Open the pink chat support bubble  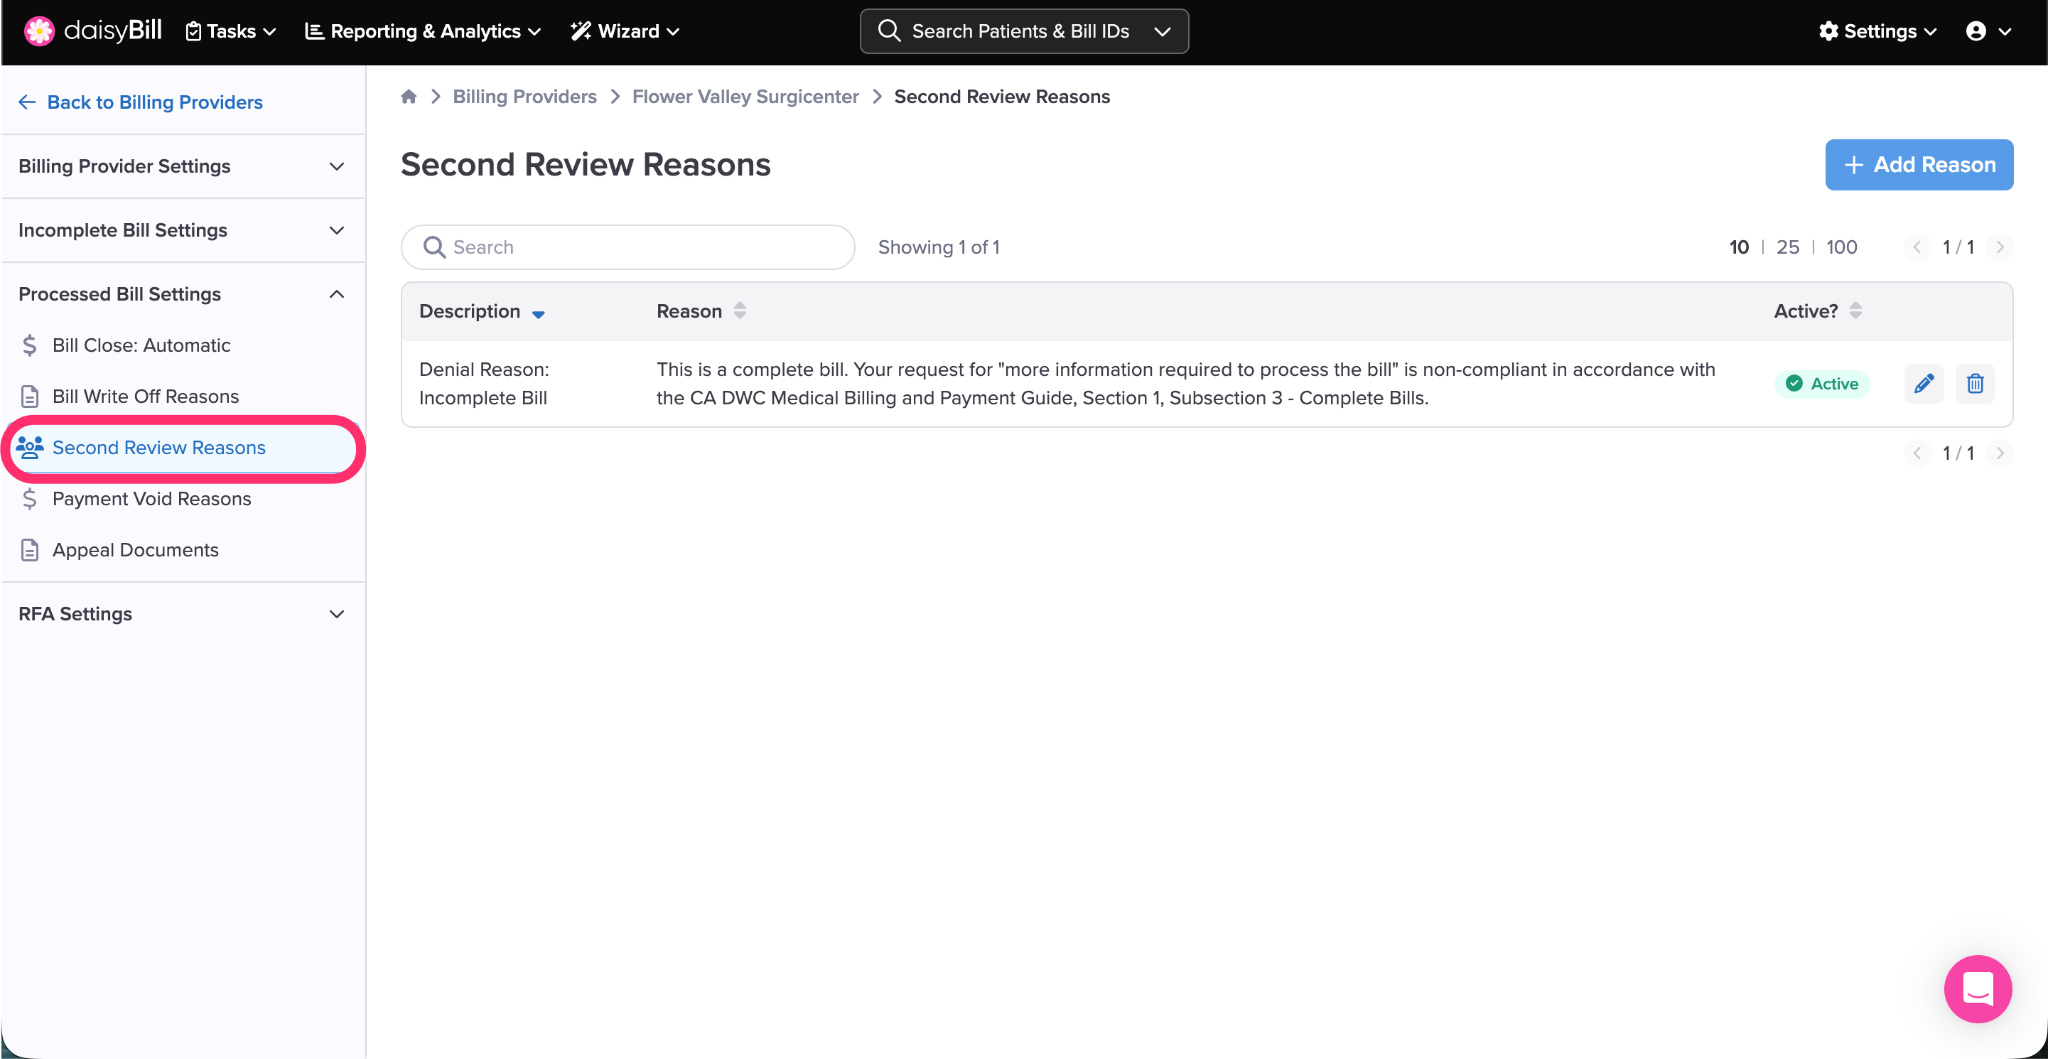pyautogui.click(x=1977, y=989)
